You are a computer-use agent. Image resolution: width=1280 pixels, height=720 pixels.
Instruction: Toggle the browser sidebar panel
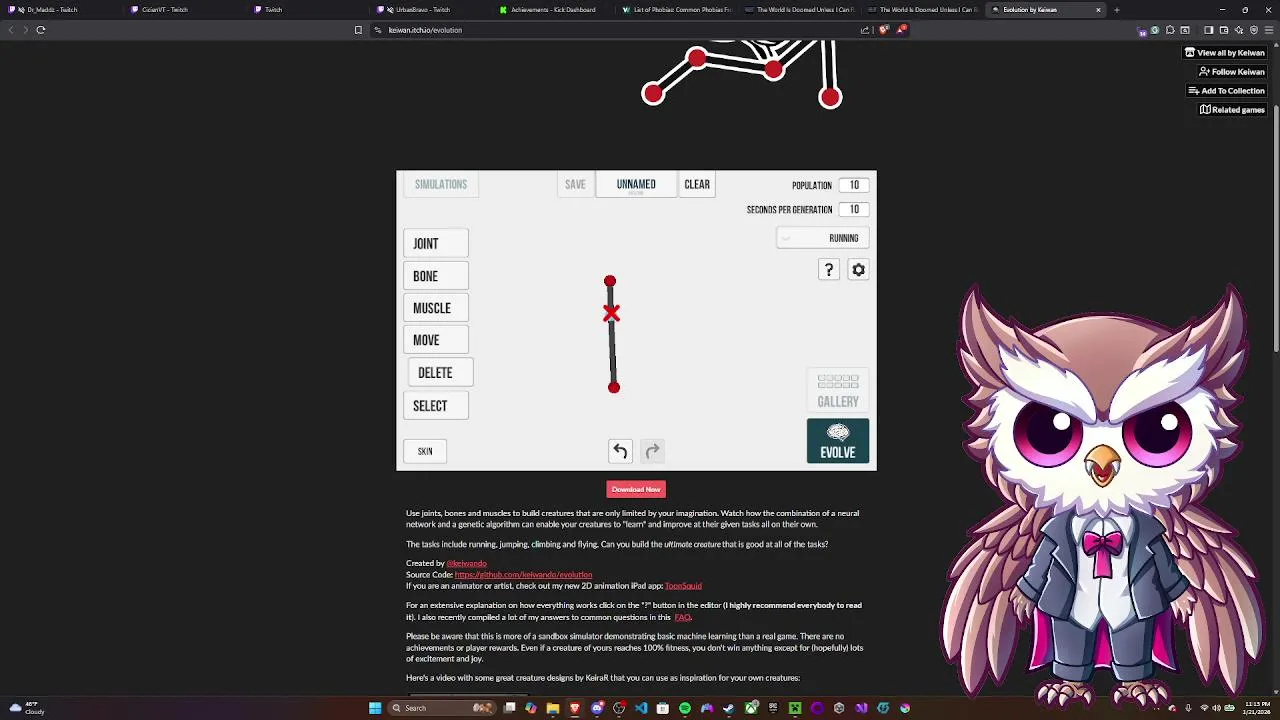tap(1209, 30)
